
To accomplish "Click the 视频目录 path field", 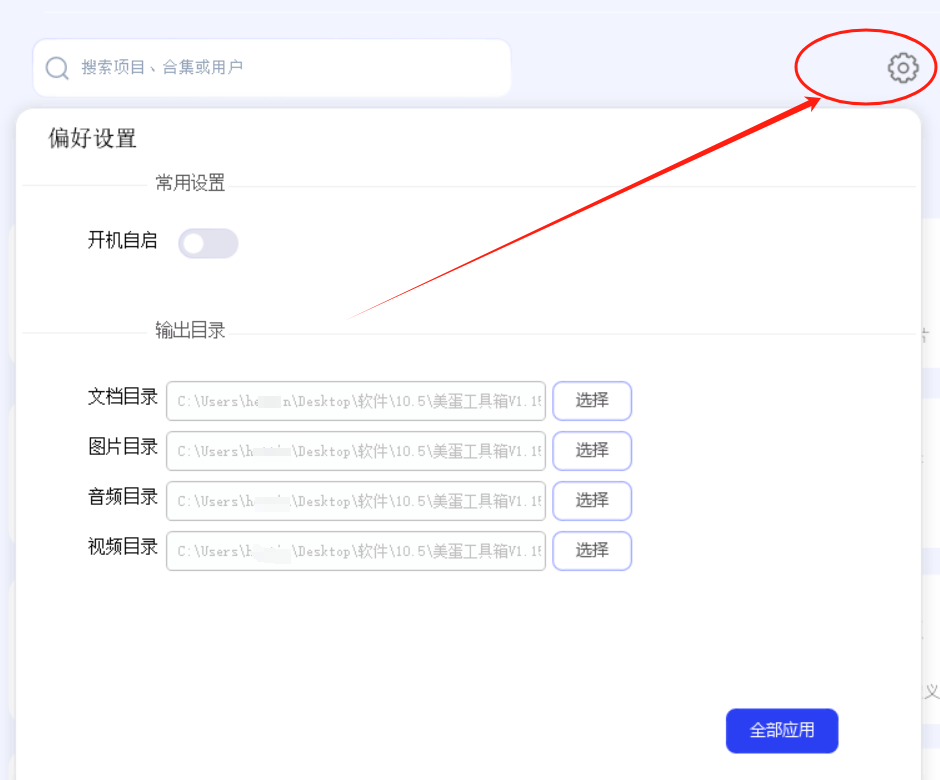I will click(356, 551).
